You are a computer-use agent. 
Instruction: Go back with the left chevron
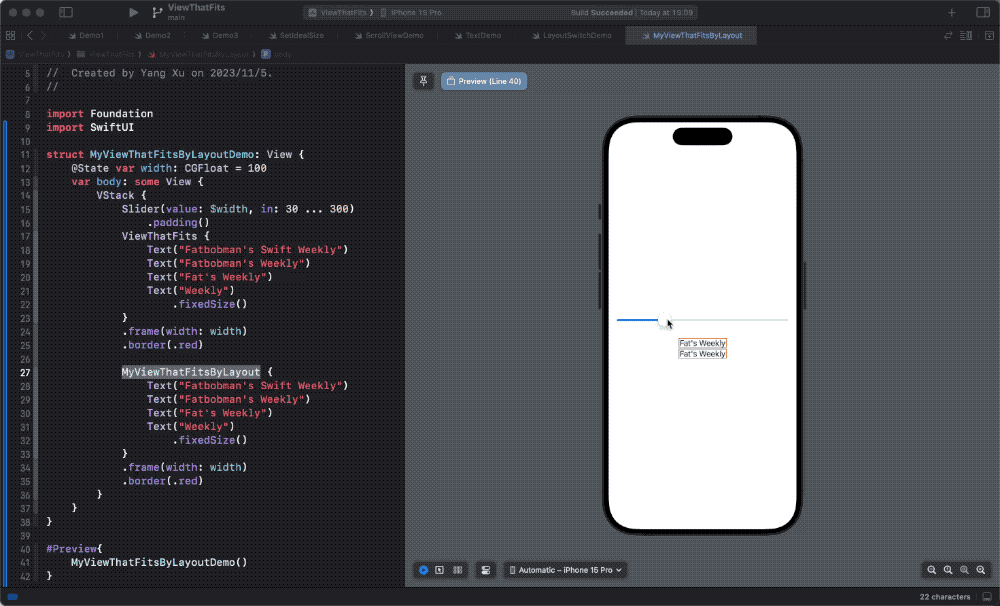(x=30, y=36)
